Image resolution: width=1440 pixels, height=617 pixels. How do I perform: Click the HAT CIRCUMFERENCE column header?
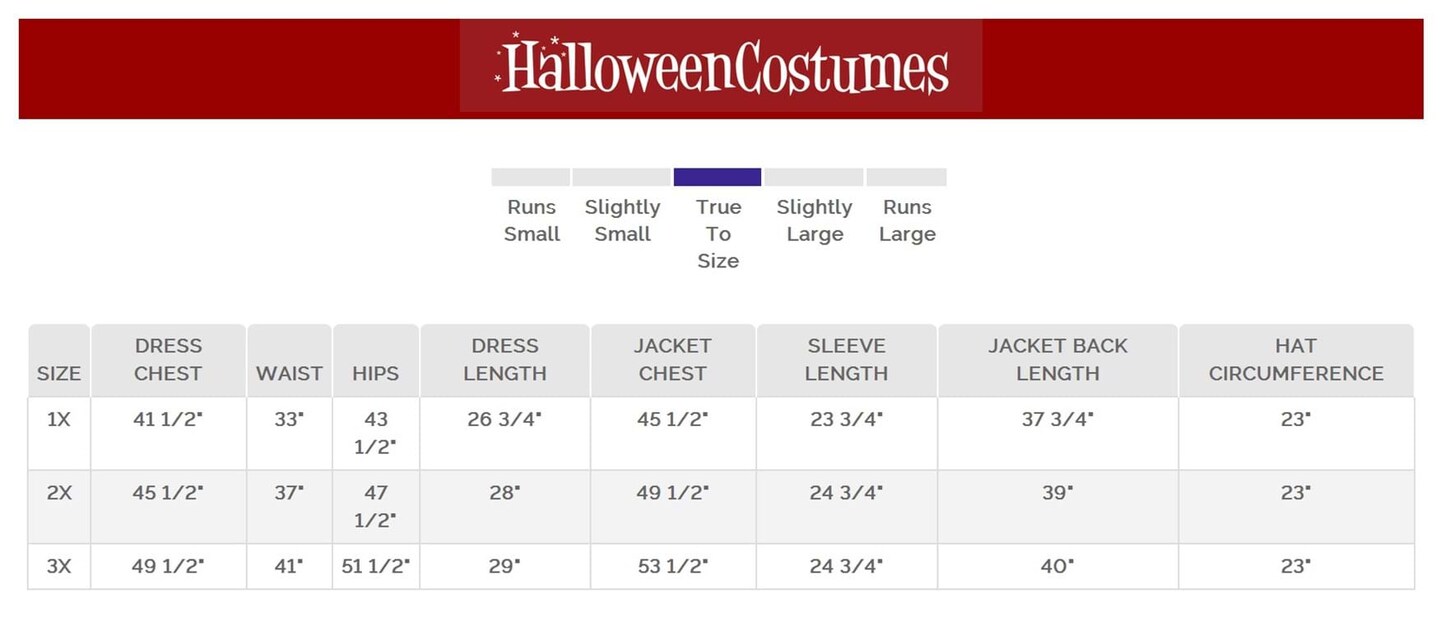tap(1295, 360)
